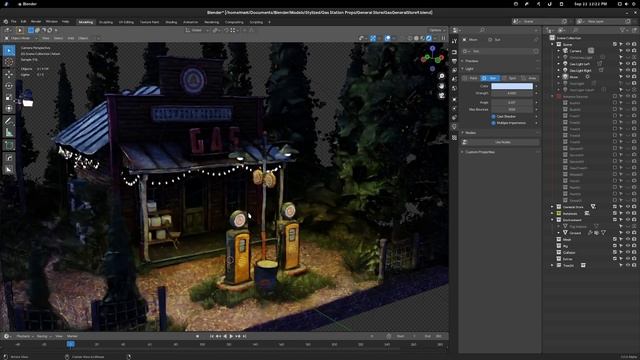Switch viewport to solid shading
The width and height of the screenshot is (640, 360).
point(416,38)
